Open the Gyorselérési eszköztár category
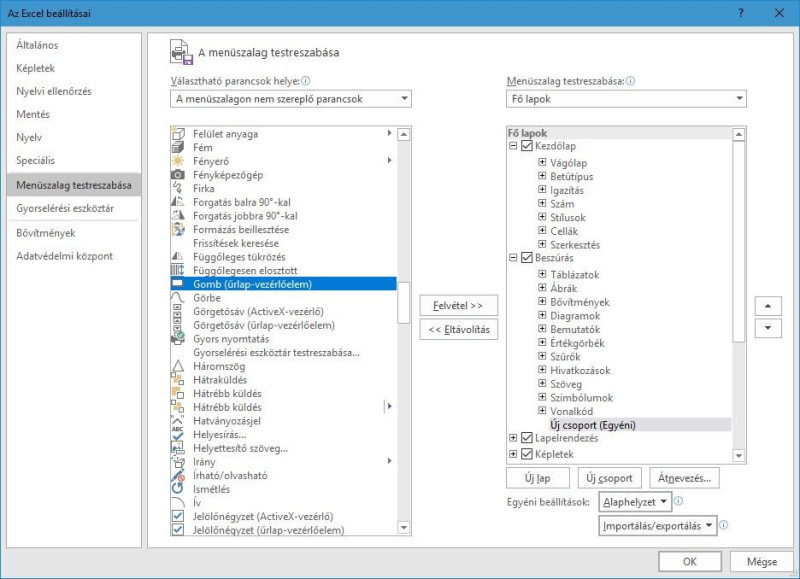The image size is (800, 579). tap(74, 208)
